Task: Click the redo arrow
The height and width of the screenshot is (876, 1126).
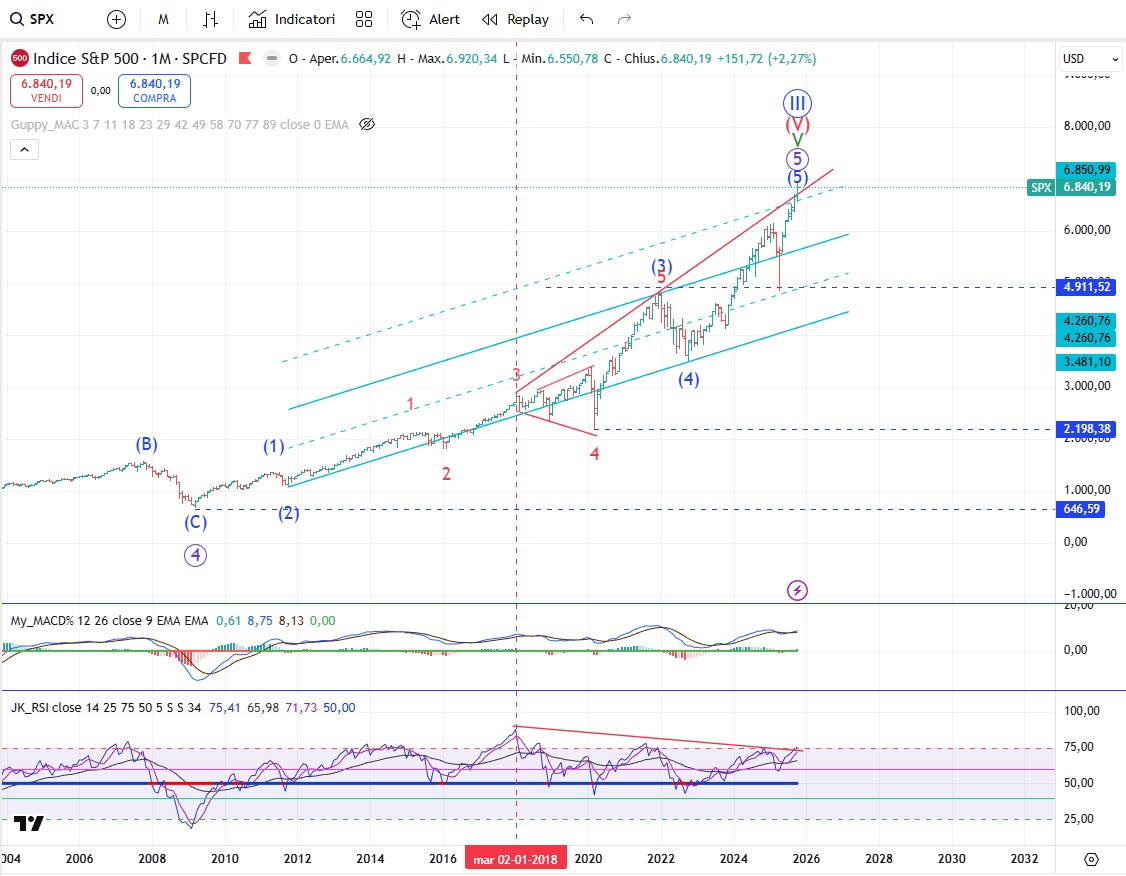Action: (625, 19)
